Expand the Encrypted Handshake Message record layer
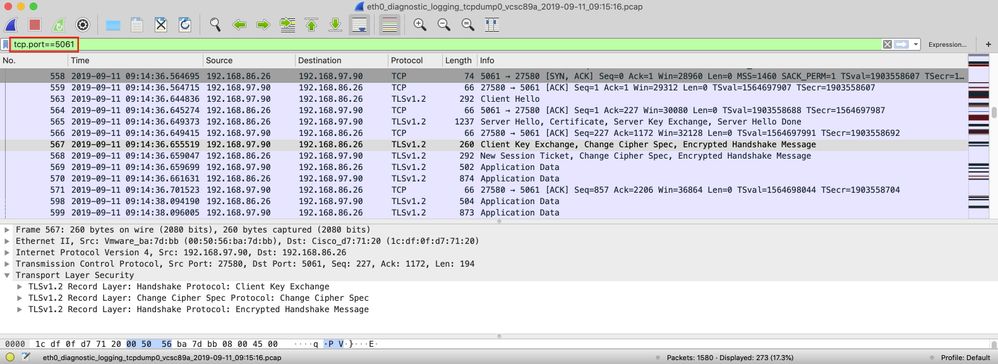 pos(20,310)
